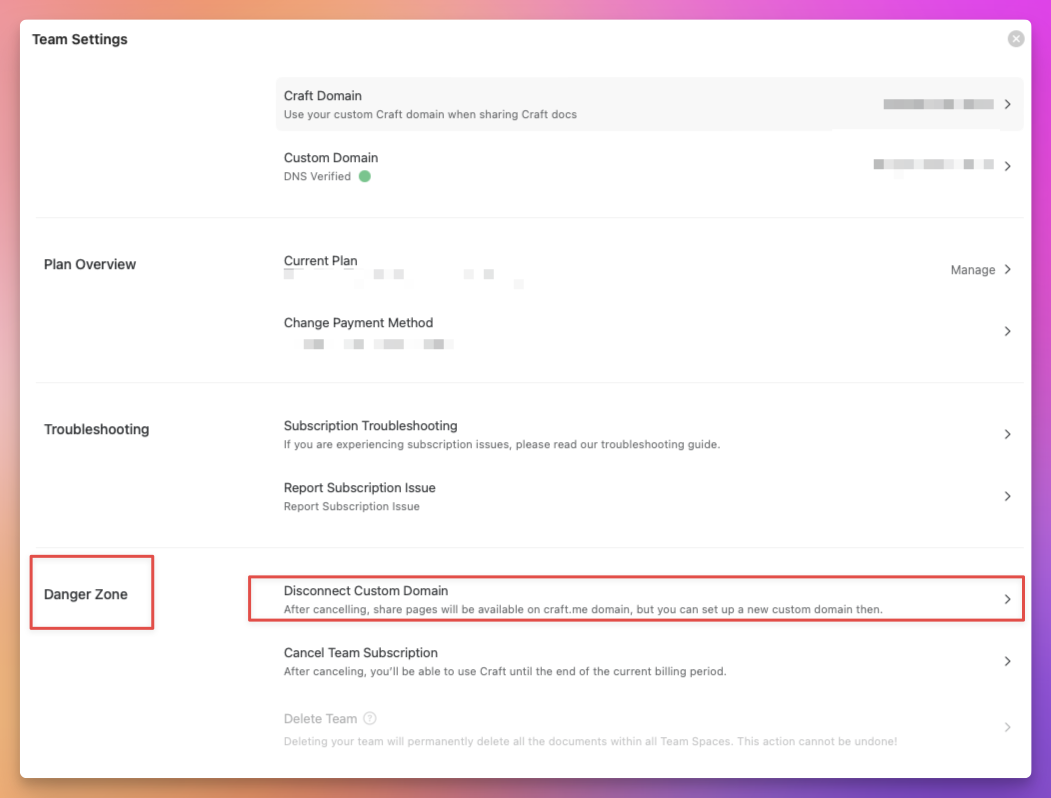The width and height of the screenshot is (1051, 798).
Task: Open the Craft Domain settings
Action: pos(322,95)
